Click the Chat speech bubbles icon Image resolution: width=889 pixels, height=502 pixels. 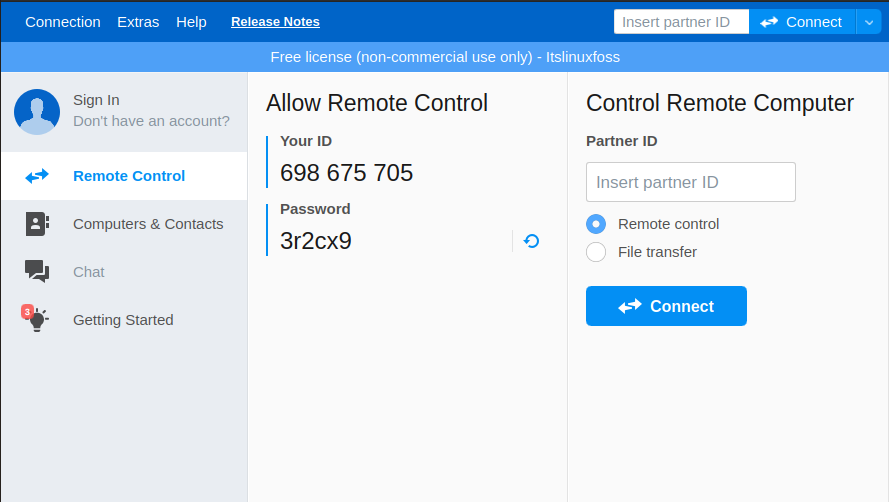pos(37,271)
